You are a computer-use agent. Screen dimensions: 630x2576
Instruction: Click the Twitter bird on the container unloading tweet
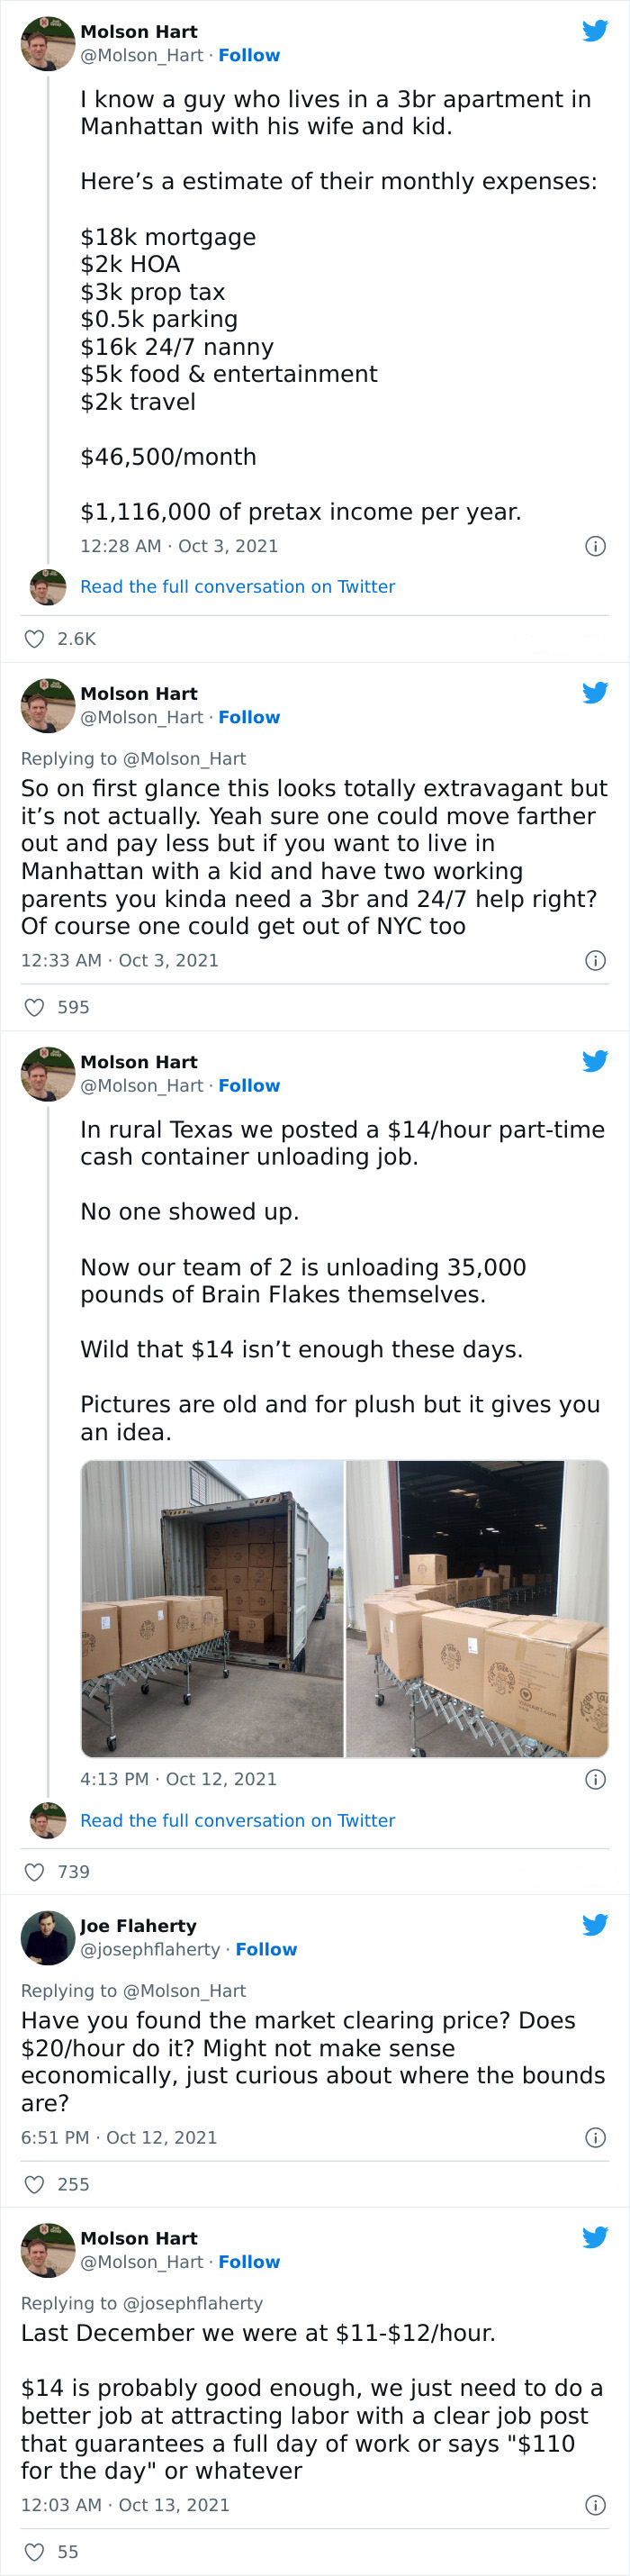[596, 1061]
